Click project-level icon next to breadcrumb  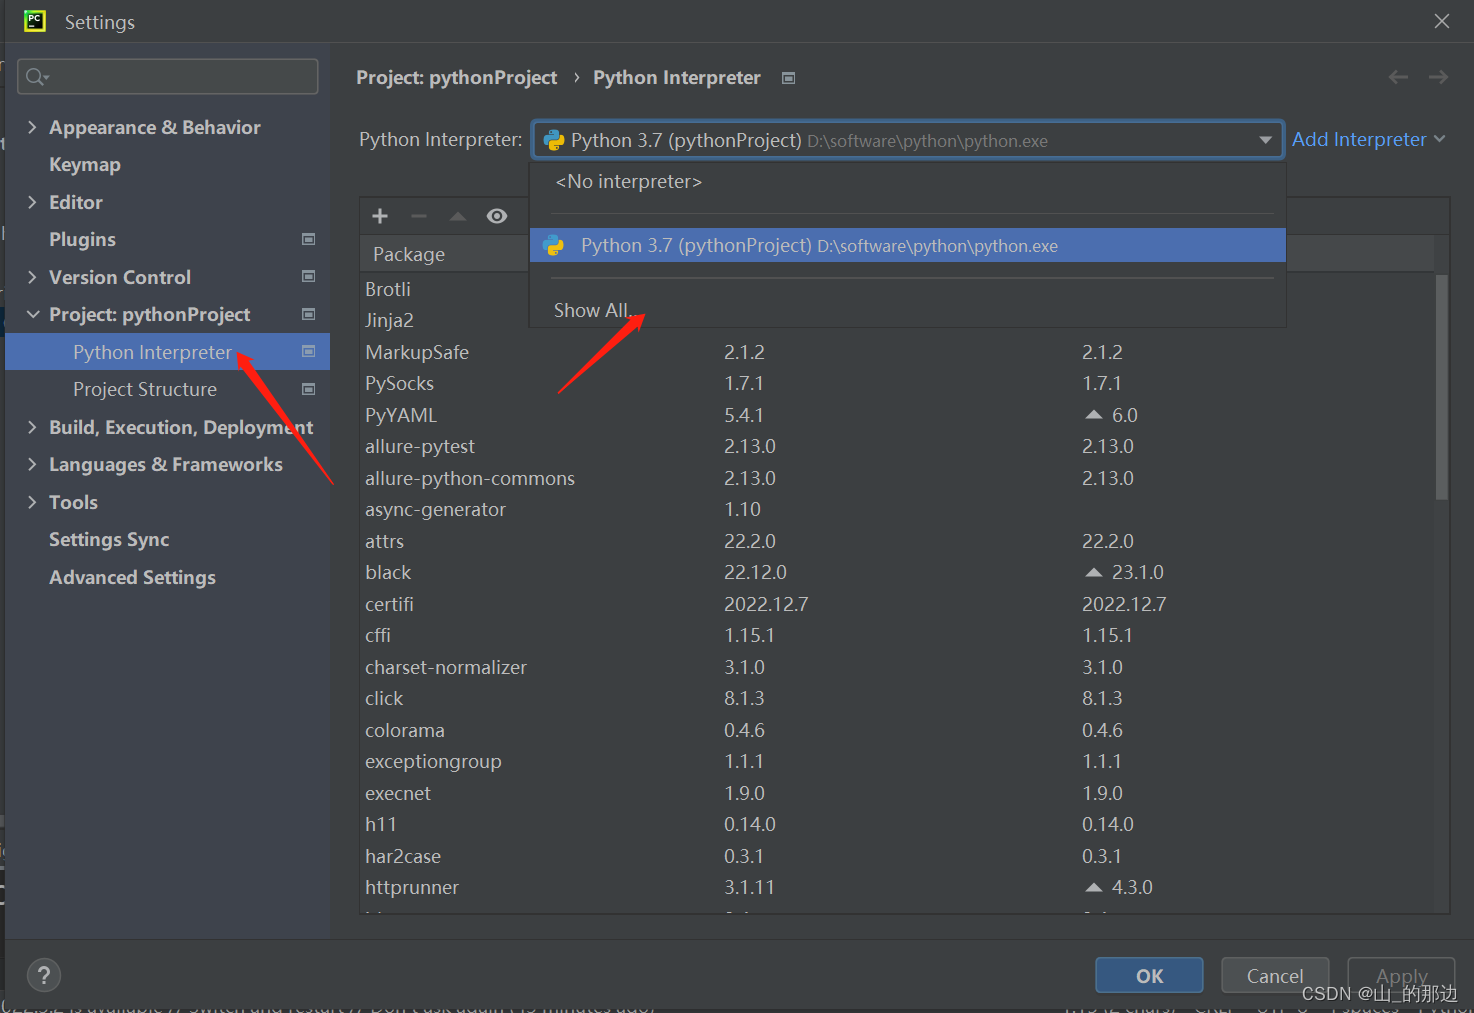coord(788,78)
